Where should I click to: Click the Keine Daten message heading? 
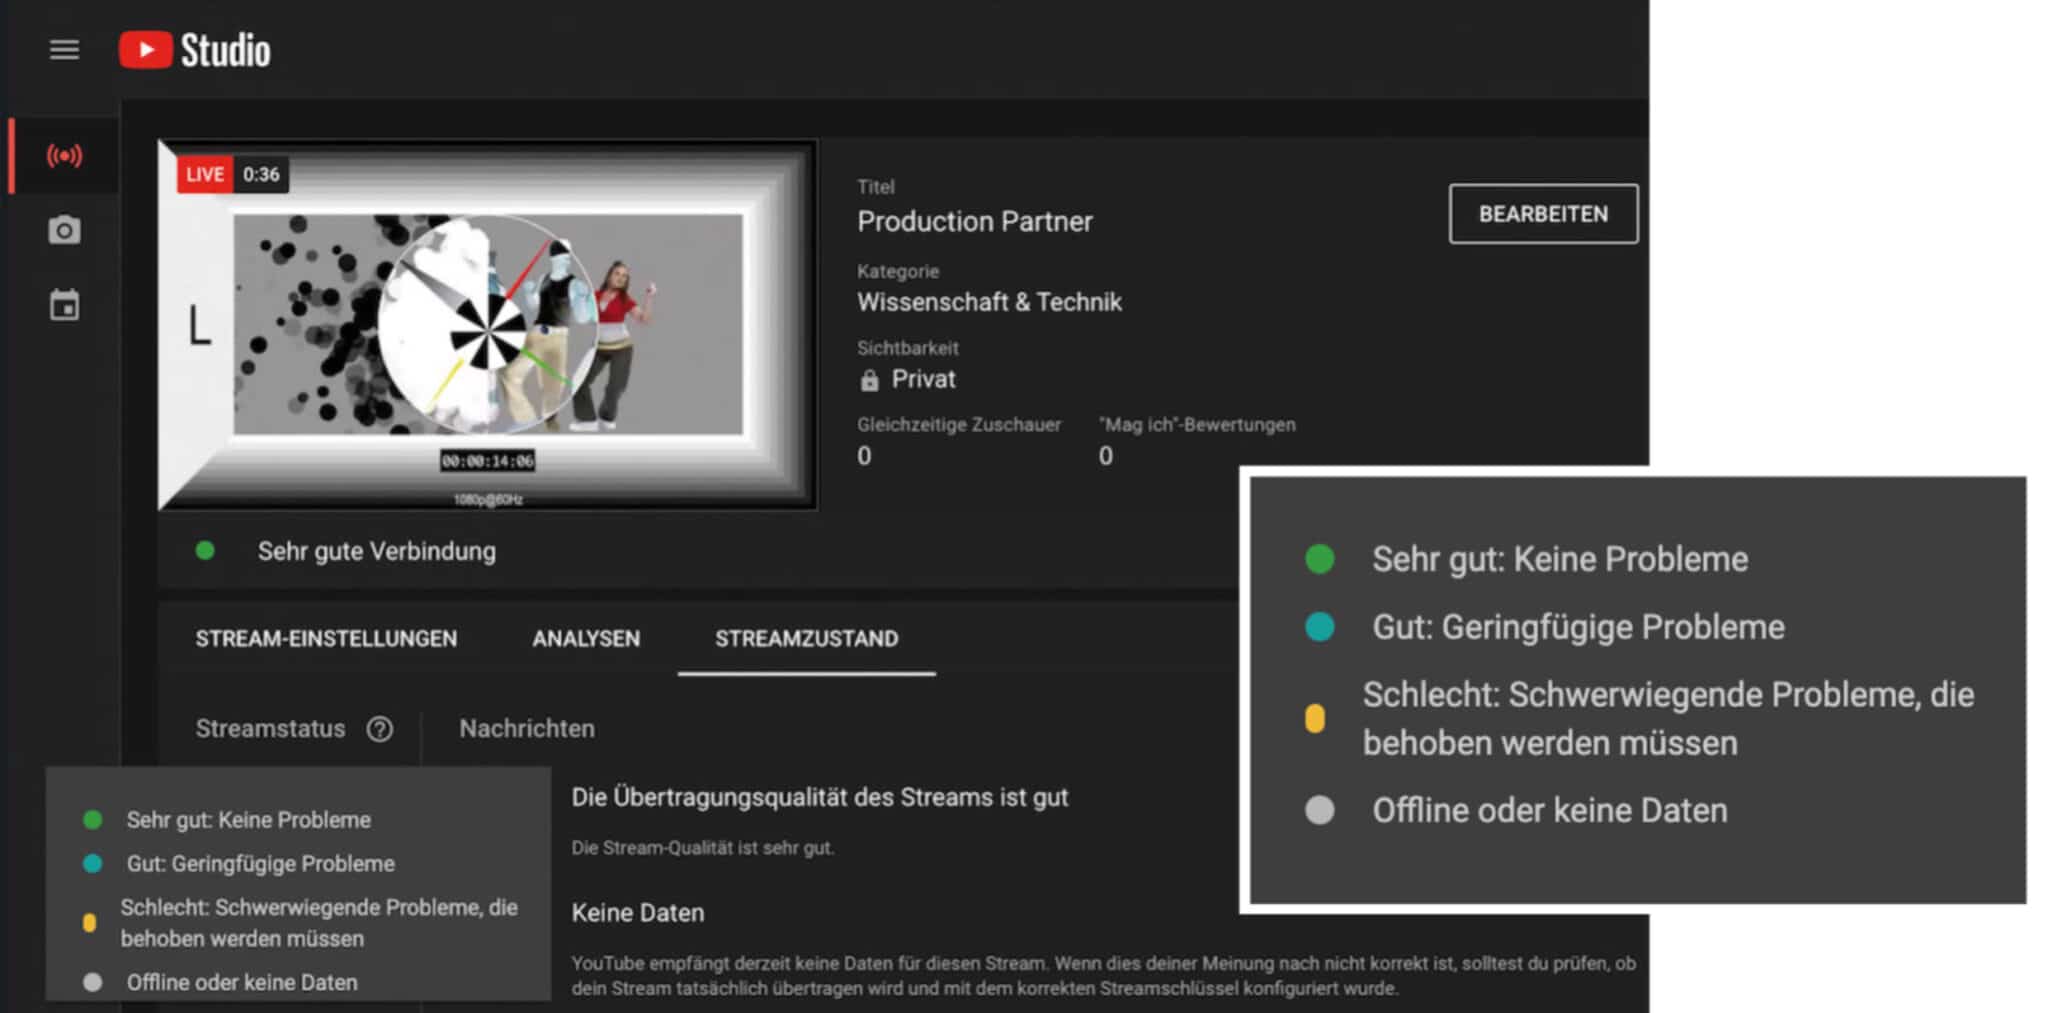click(x=638, y=913)
